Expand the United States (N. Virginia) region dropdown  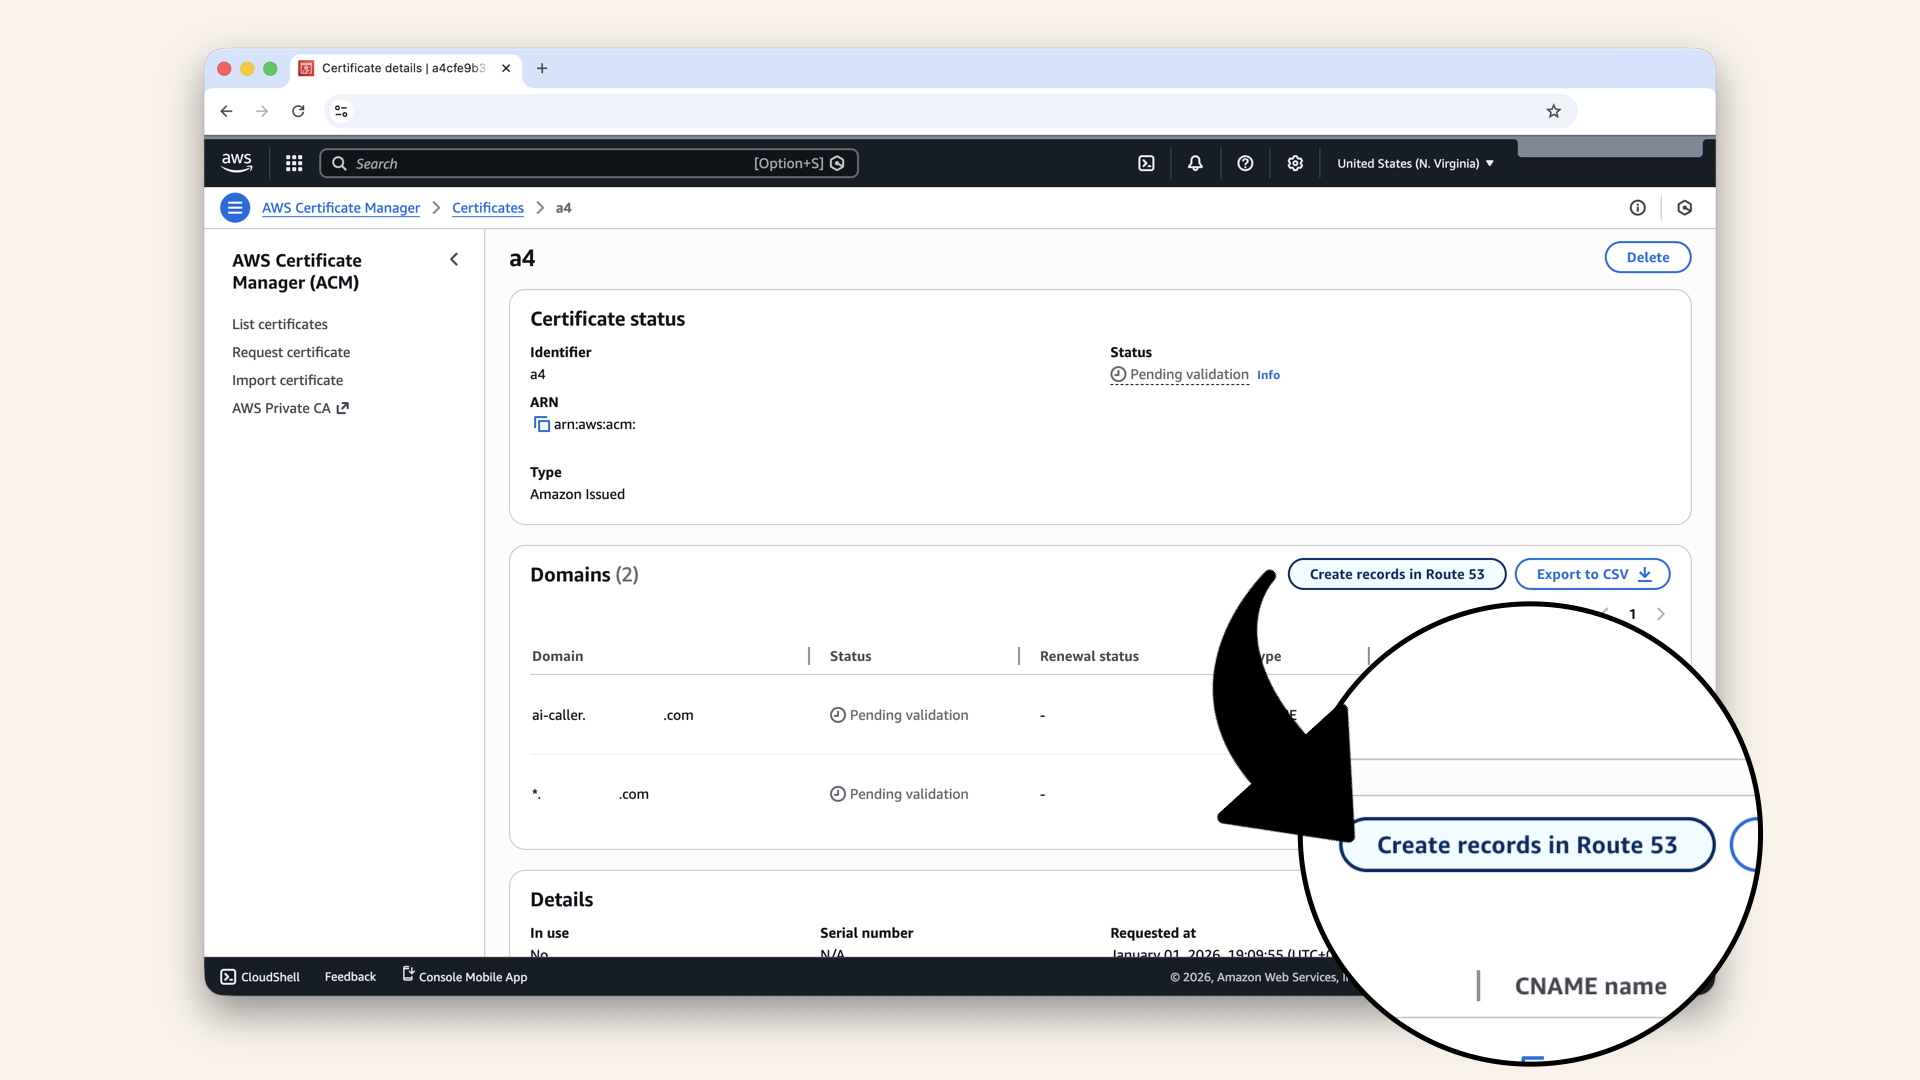(1415, 163)
